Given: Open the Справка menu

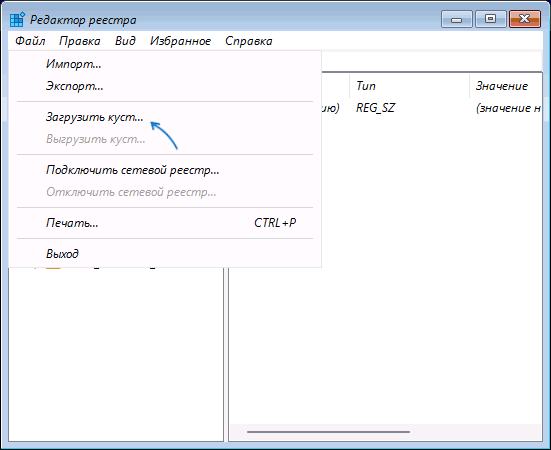Looking at the screenshot, I should tap(248, 41).
